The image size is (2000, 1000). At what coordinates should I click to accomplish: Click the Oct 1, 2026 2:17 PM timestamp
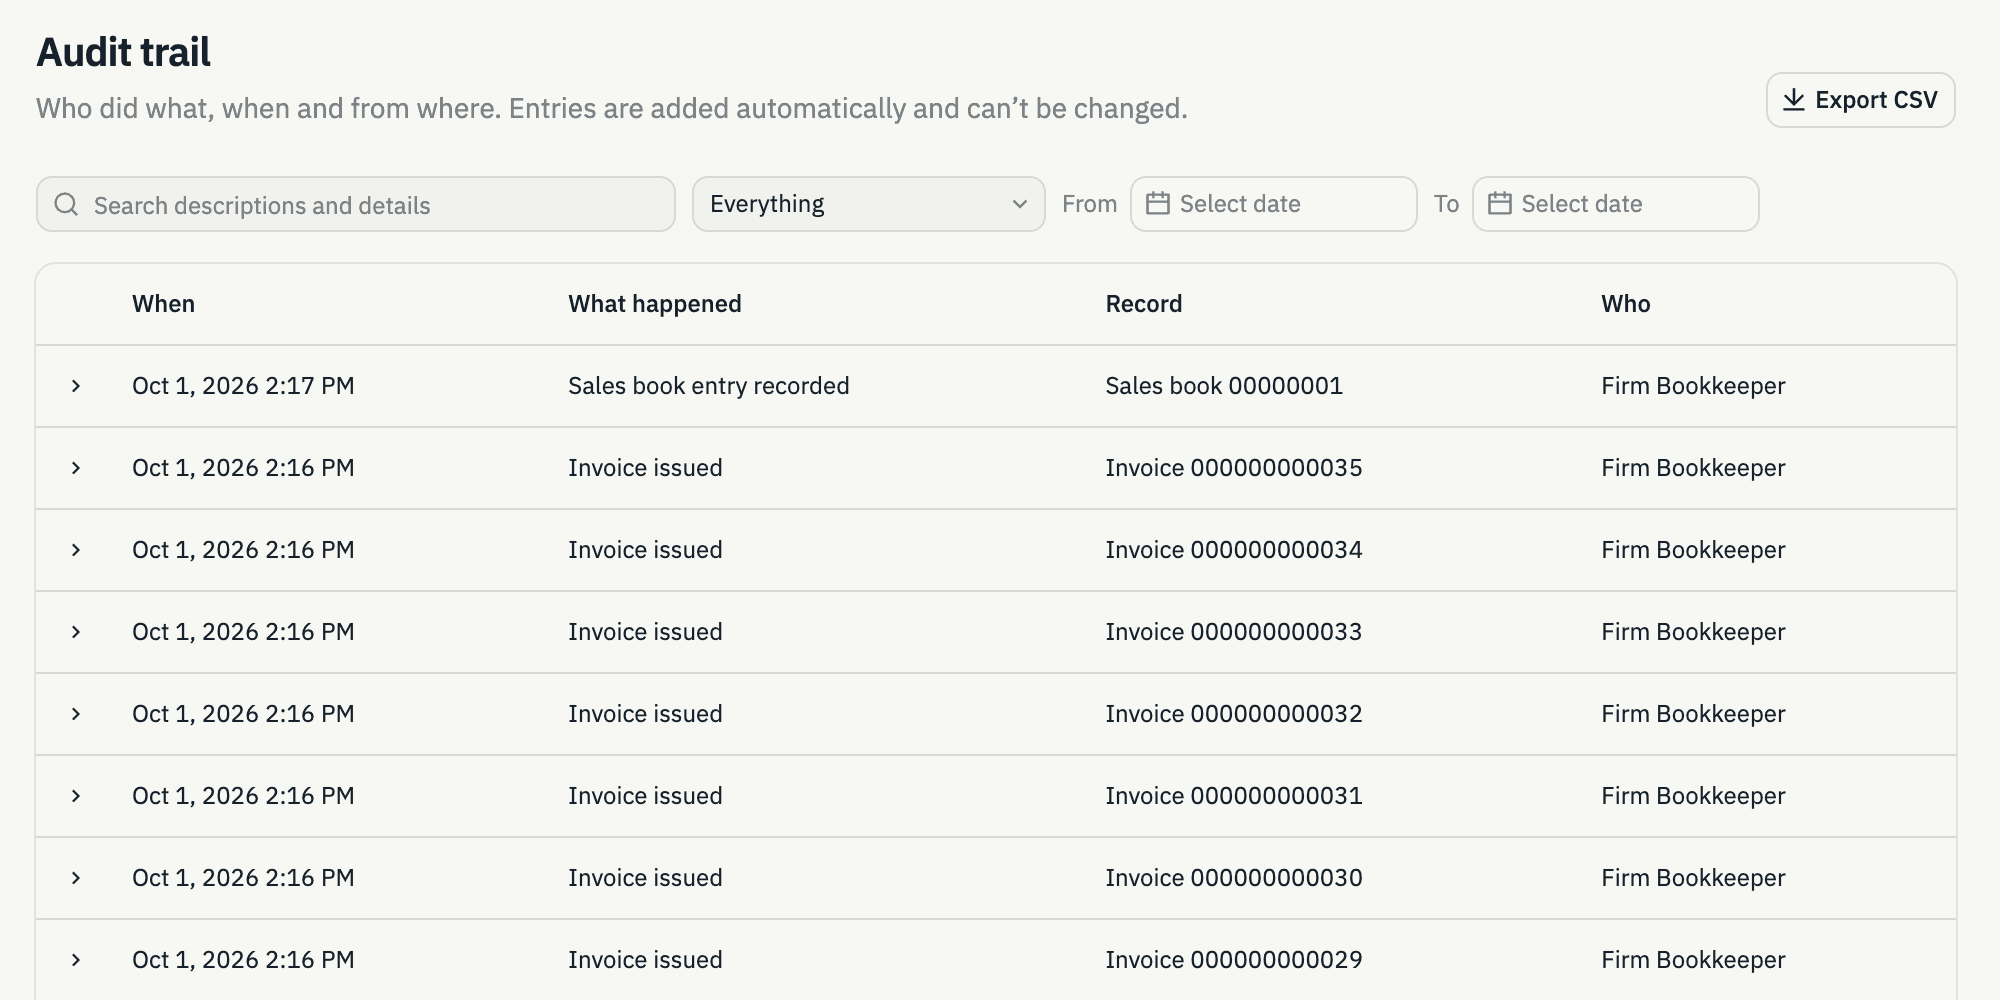[x=243, y=386]
